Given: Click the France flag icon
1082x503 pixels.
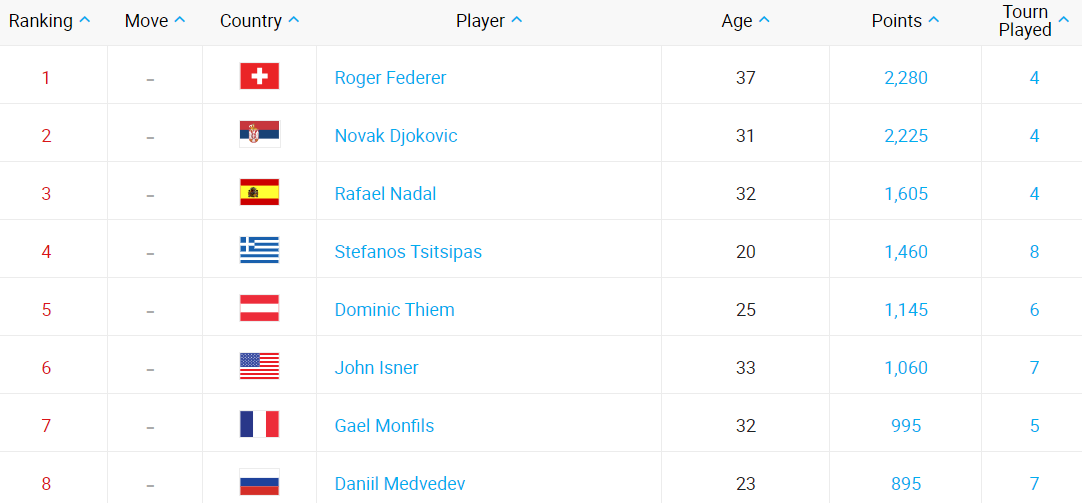Looking at the screenshot, I should [x=259, y=425].
